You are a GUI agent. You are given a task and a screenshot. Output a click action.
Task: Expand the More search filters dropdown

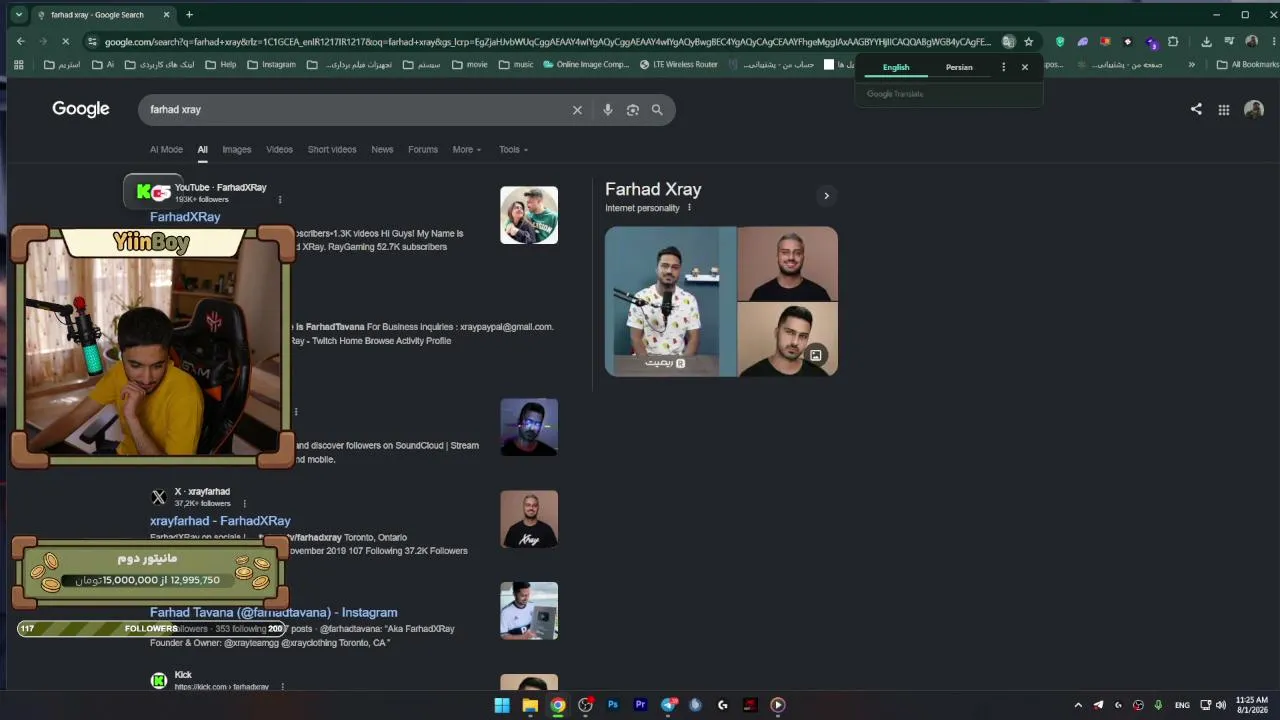tap(467, 150)
